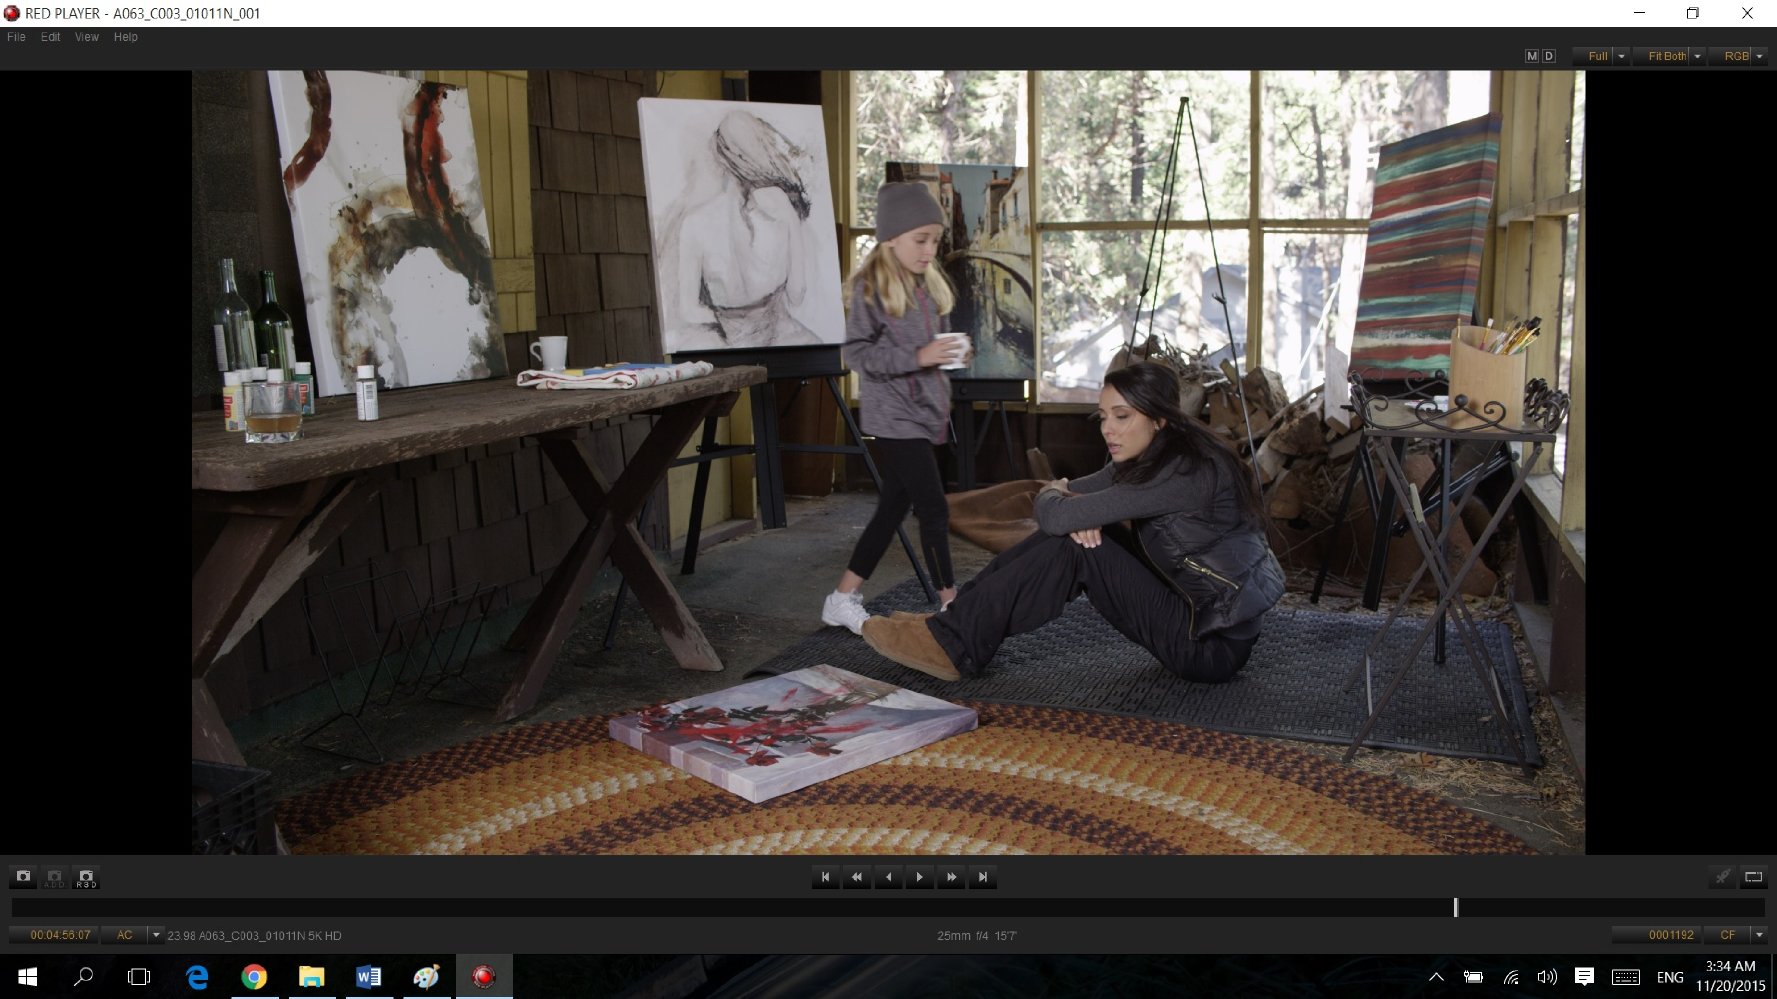Open the clock showing 3:34 AM

click(x=1730, y=976)
